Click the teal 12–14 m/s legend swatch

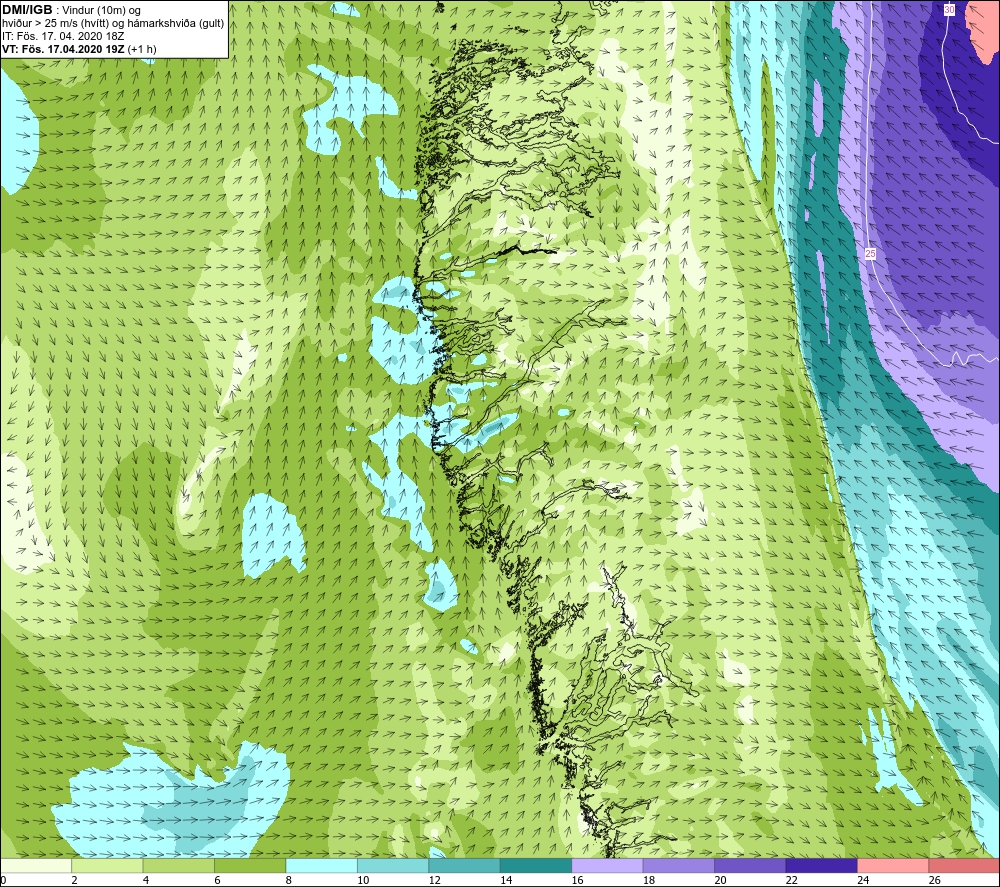(464, 865)
